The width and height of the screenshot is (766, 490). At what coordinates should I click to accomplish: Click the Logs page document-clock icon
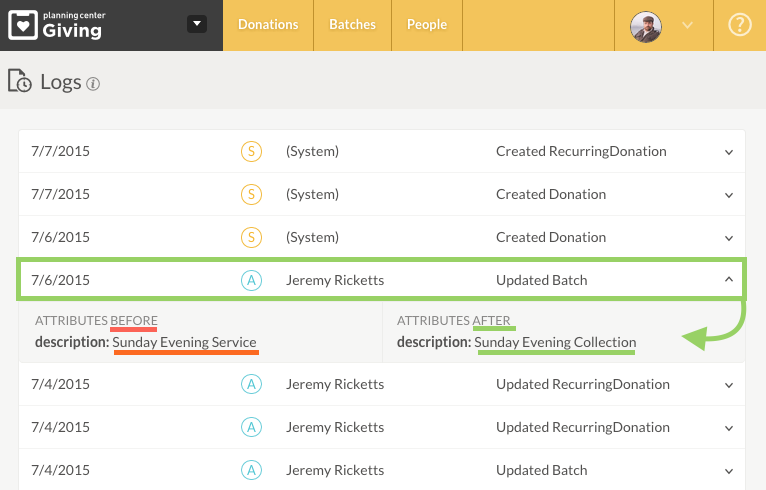pos(20,81)
